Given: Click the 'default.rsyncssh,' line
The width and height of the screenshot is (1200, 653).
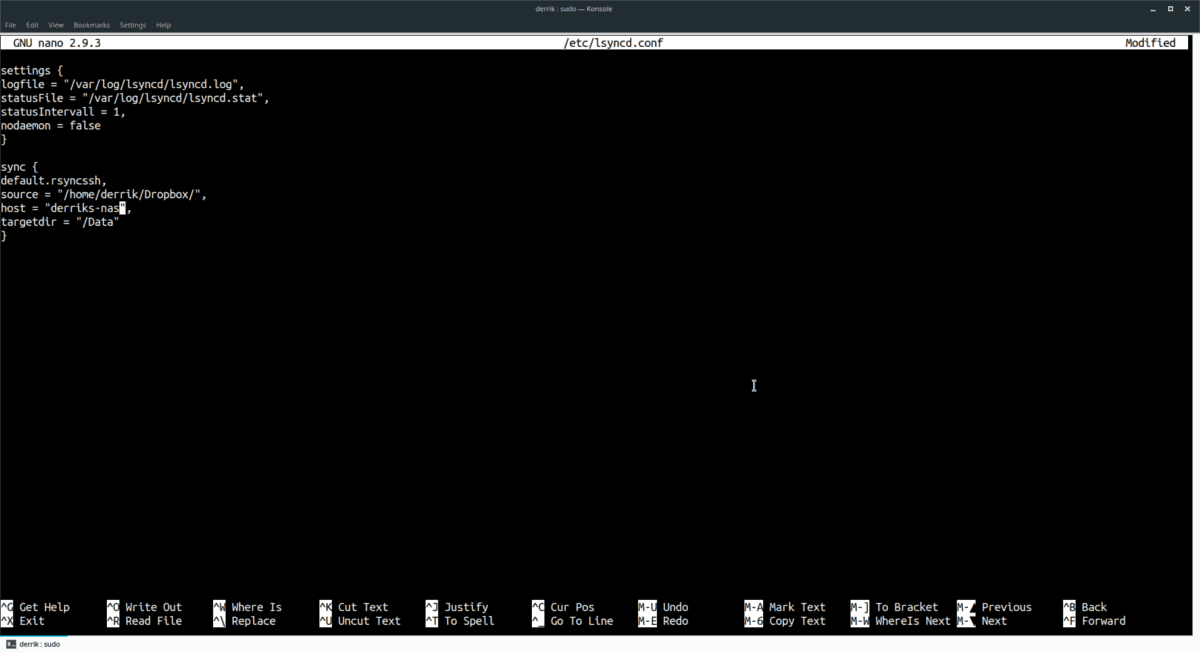Looking at the screenshot, I should click(53, 181).
